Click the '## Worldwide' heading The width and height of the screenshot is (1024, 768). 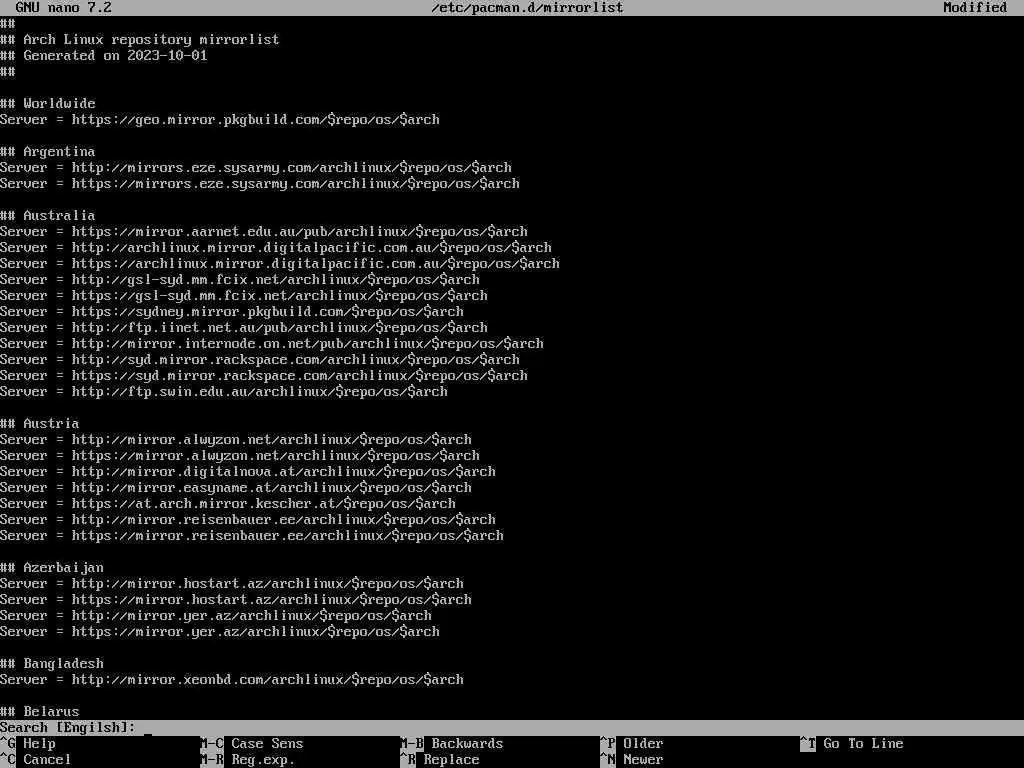[x=48, y=103]
